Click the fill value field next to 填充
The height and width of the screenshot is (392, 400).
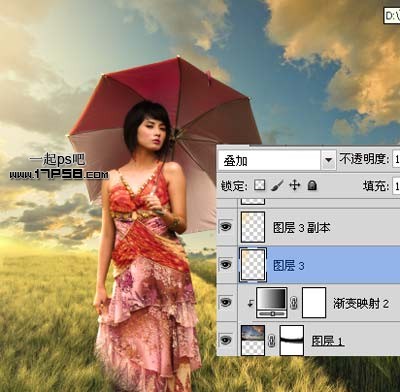[396, 186]
